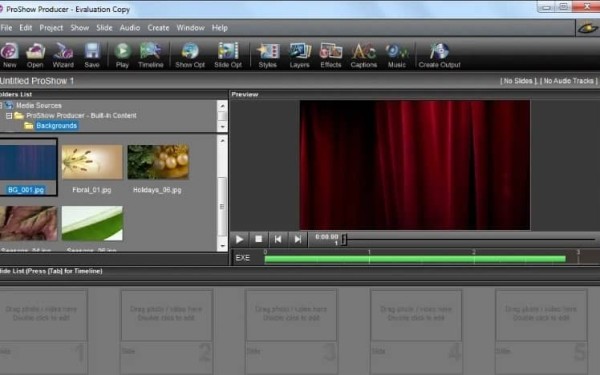Open the Show menu
The height and width of the screenshot is (375, 600).
tap(80, 28)
